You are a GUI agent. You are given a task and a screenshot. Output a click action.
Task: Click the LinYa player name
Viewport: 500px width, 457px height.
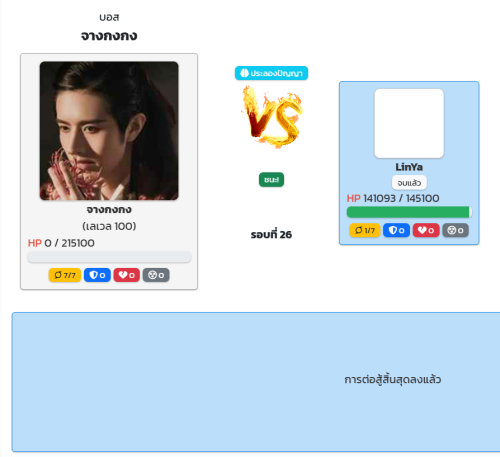409,167
